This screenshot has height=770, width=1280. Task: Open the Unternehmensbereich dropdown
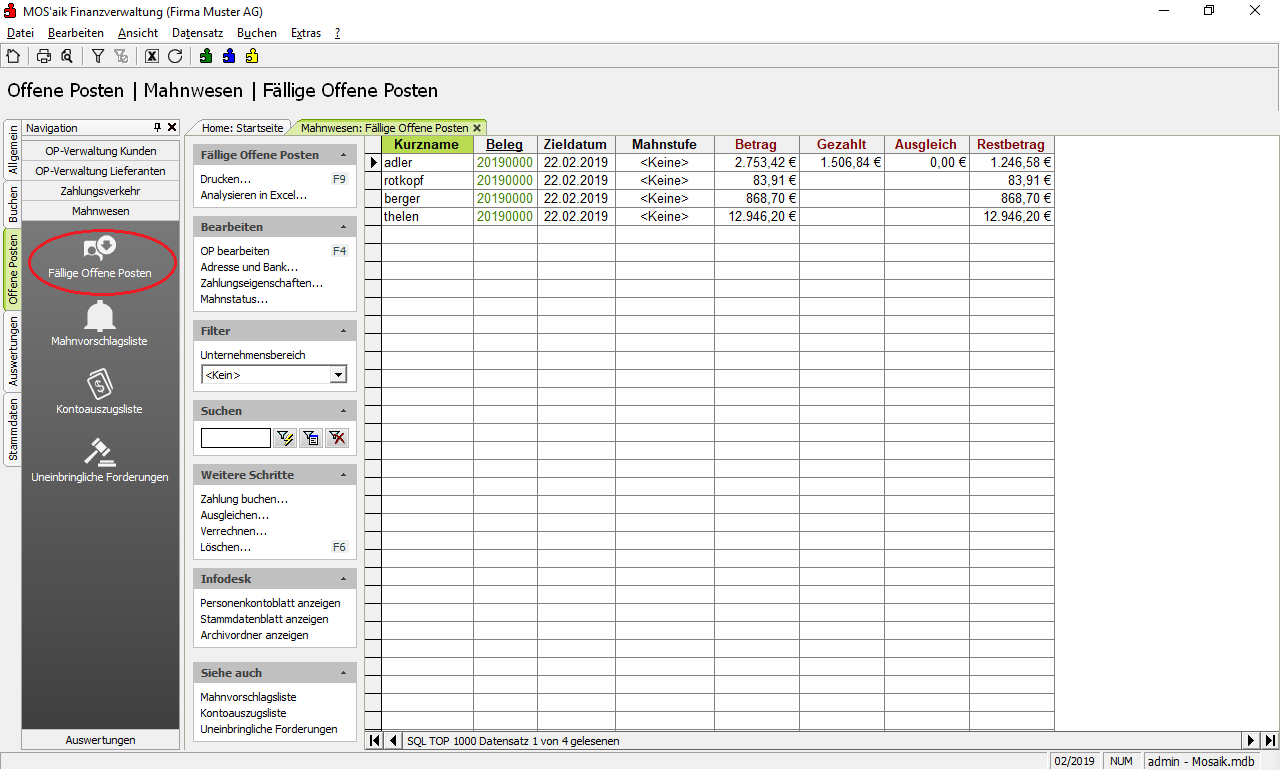[338, 375]
